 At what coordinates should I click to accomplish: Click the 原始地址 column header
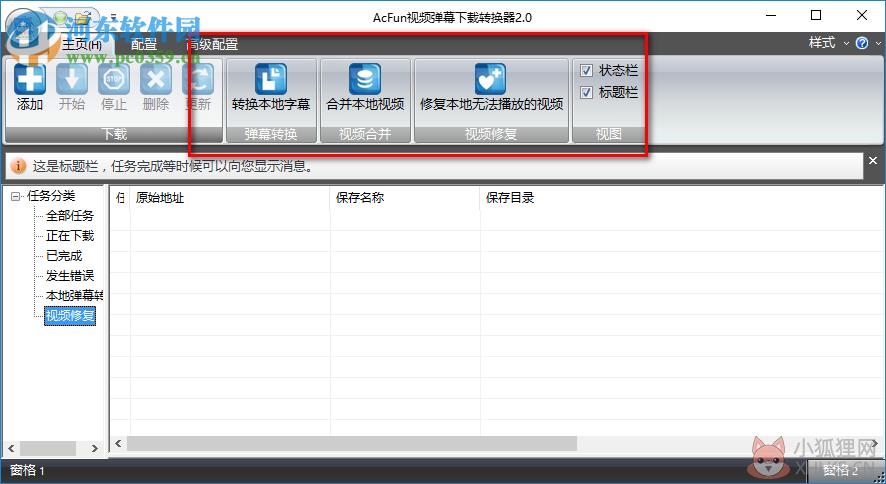(229, 198)
